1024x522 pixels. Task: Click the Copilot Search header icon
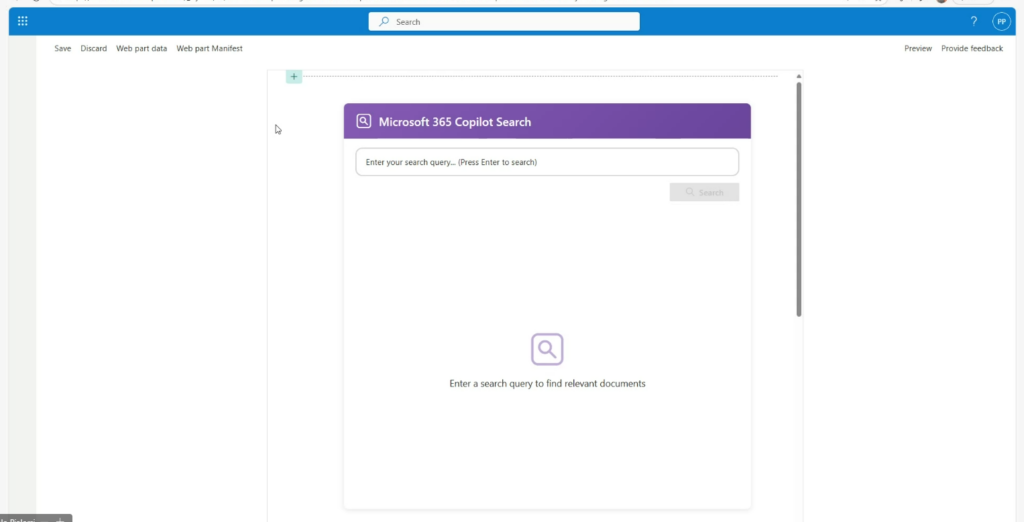(x=364, y=122)
